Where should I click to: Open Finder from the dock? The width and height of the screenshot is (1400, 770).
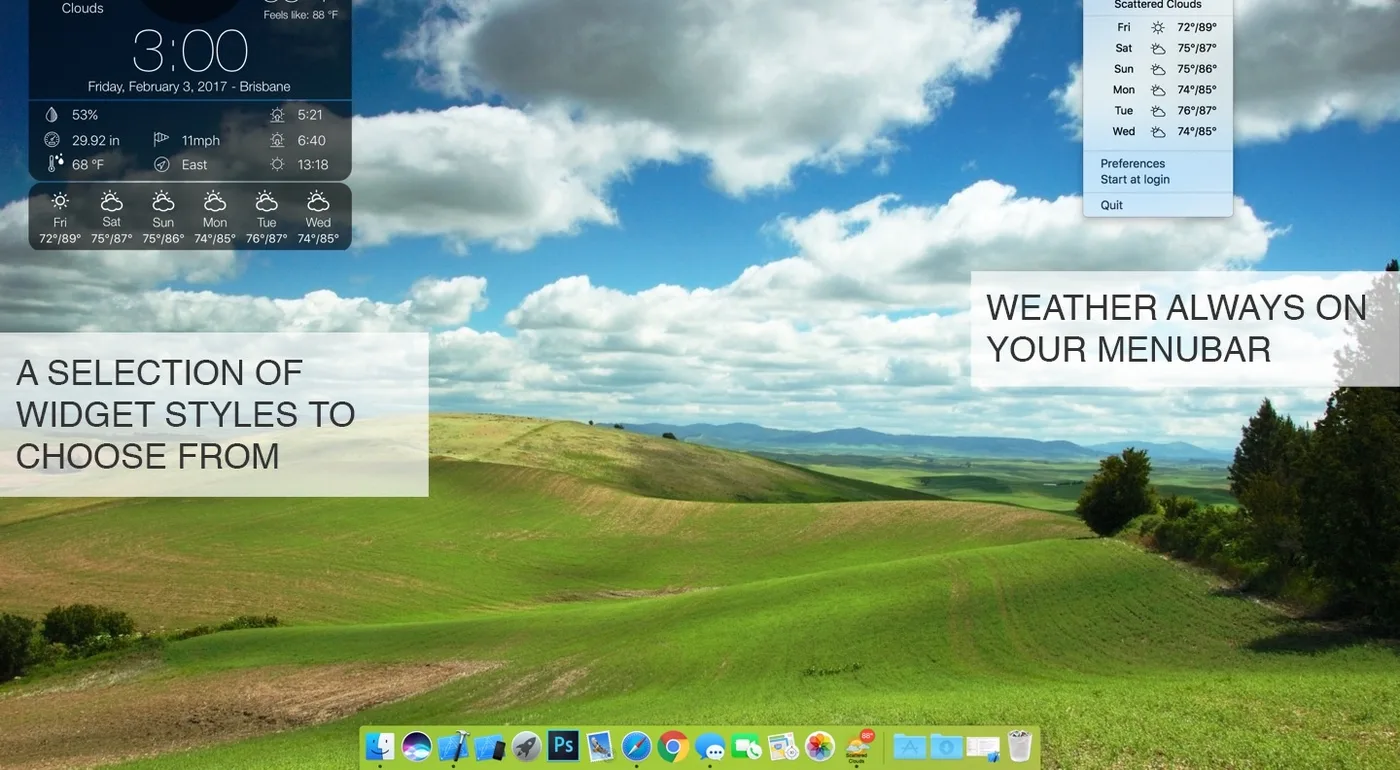click(x=380, y=746)
